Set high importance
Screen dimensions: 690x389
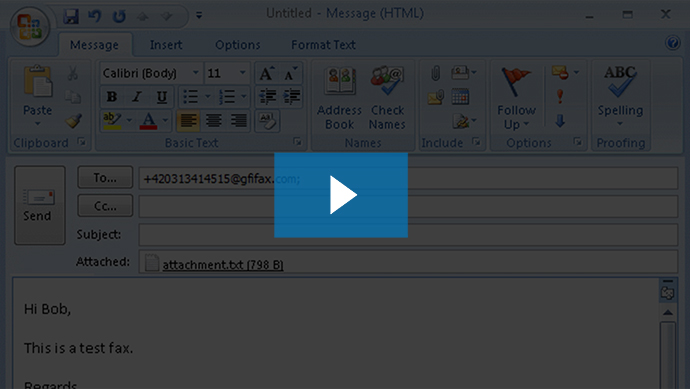click(560, 97)
